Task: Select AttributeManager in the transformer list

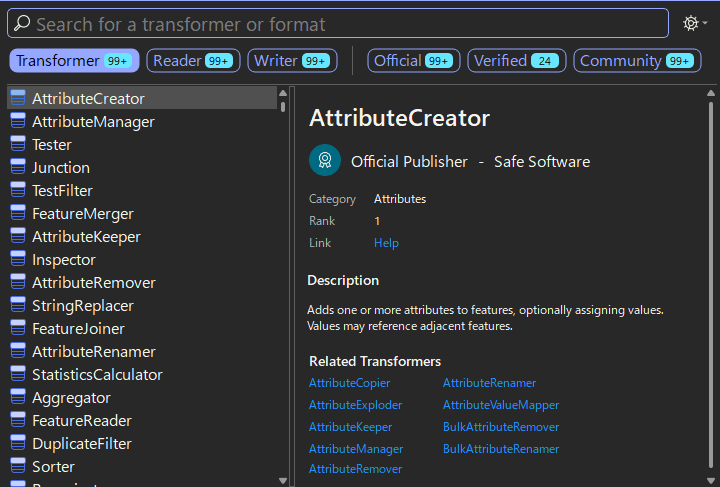Action: [x=142, y=121]
